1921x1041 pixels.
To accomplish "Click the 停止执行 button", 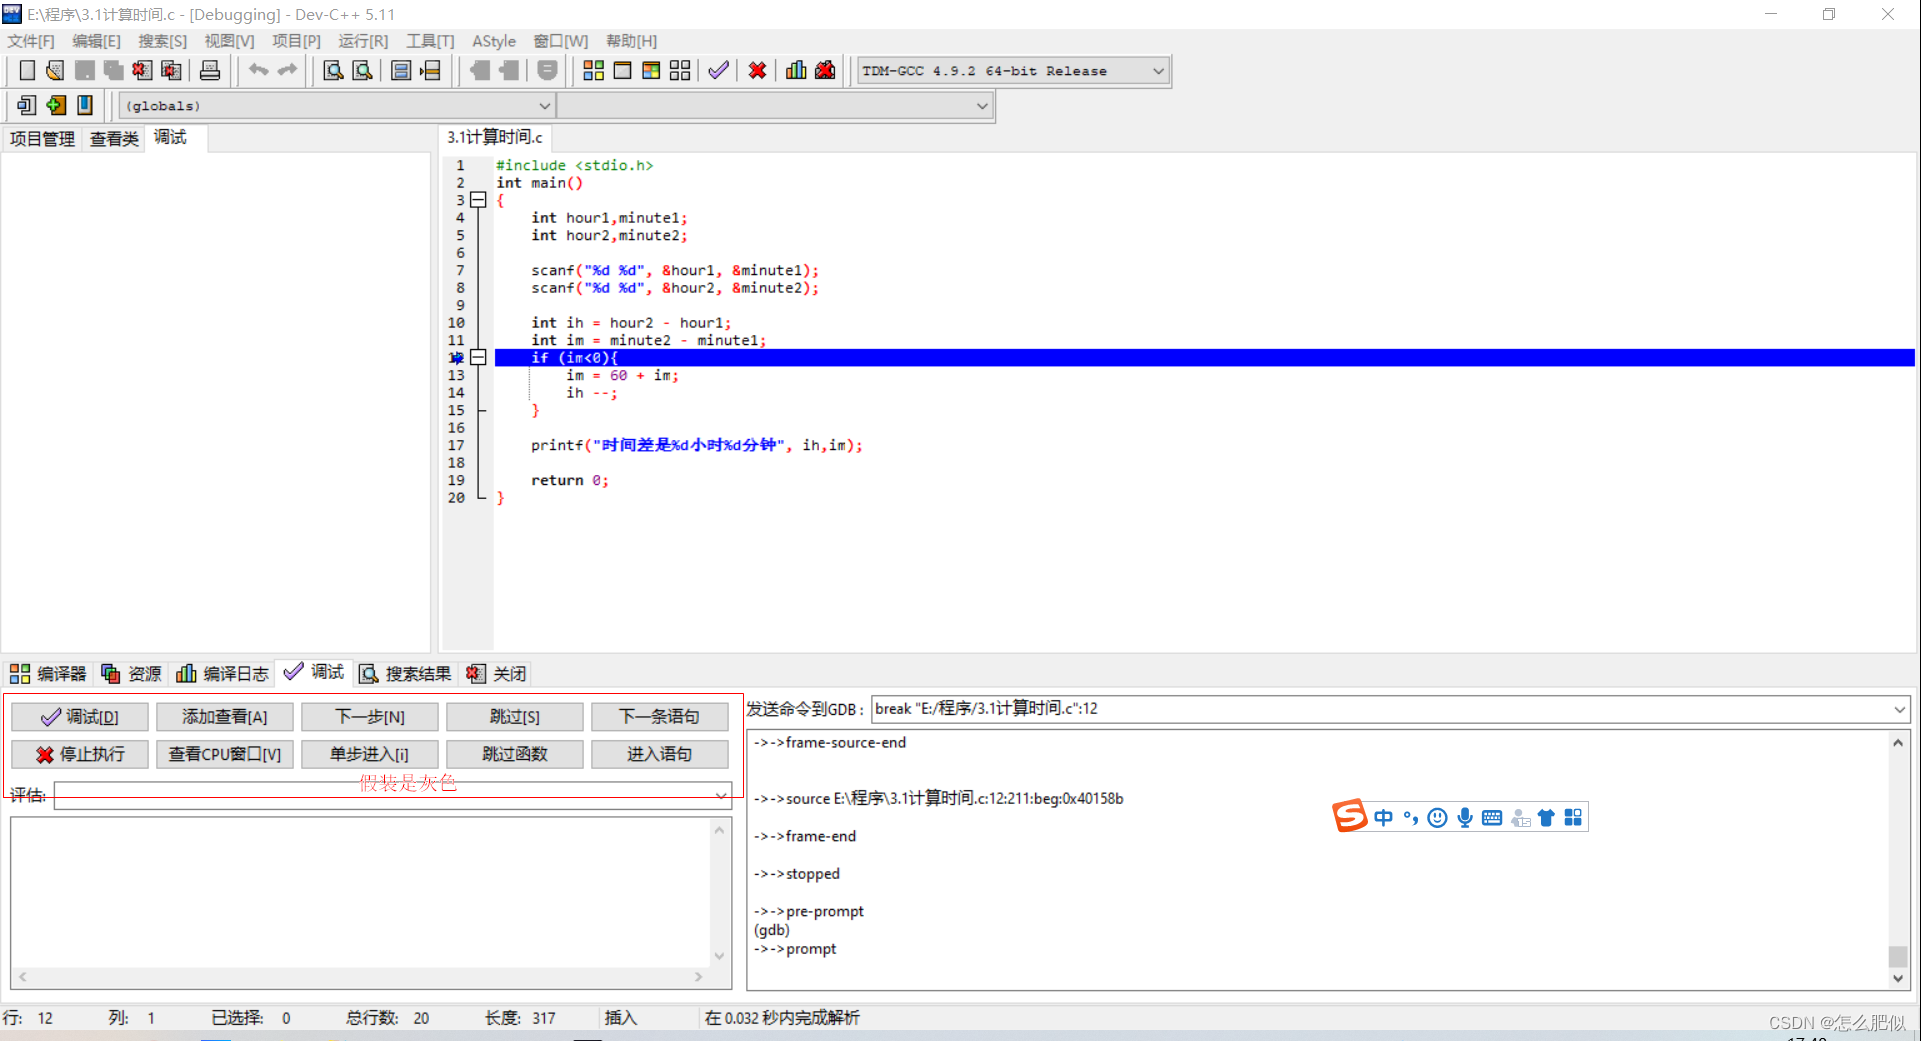I will point(80,754).
